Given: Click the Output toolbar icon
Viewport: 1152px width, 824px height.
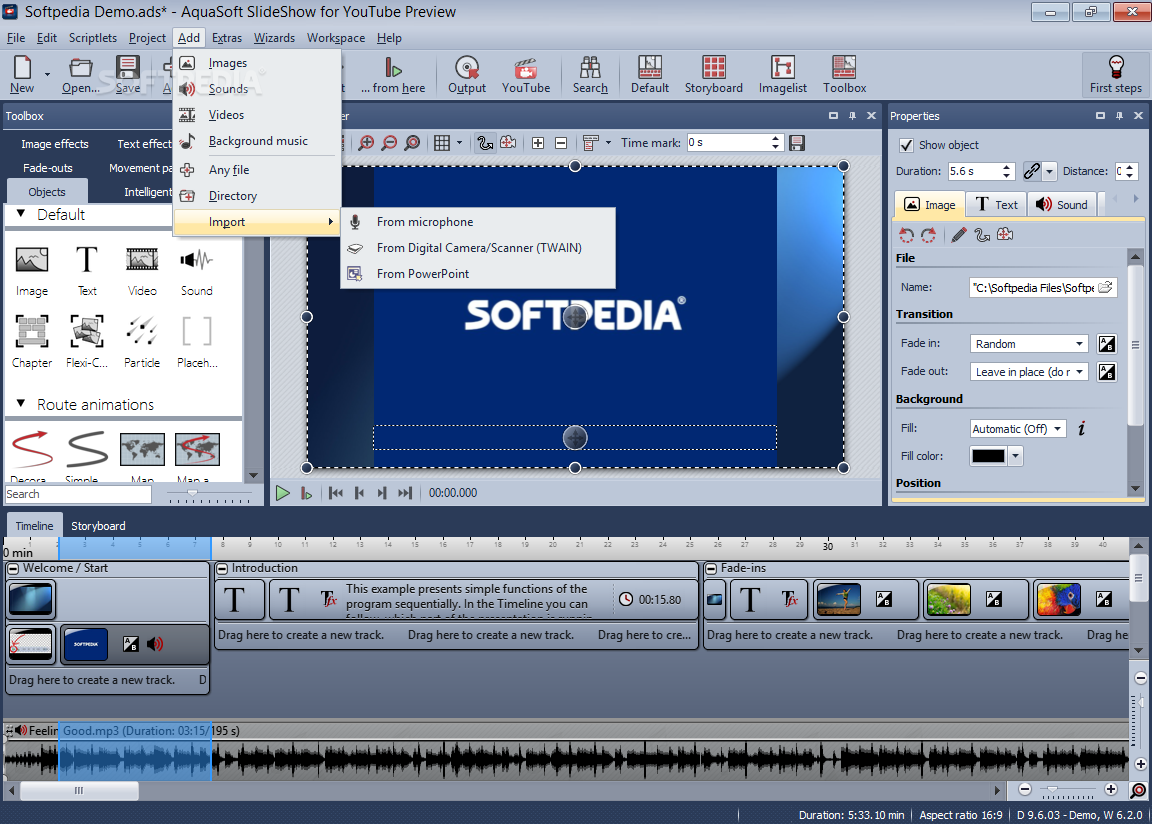Looking at the screenshot, I should (x=467, y=74).
